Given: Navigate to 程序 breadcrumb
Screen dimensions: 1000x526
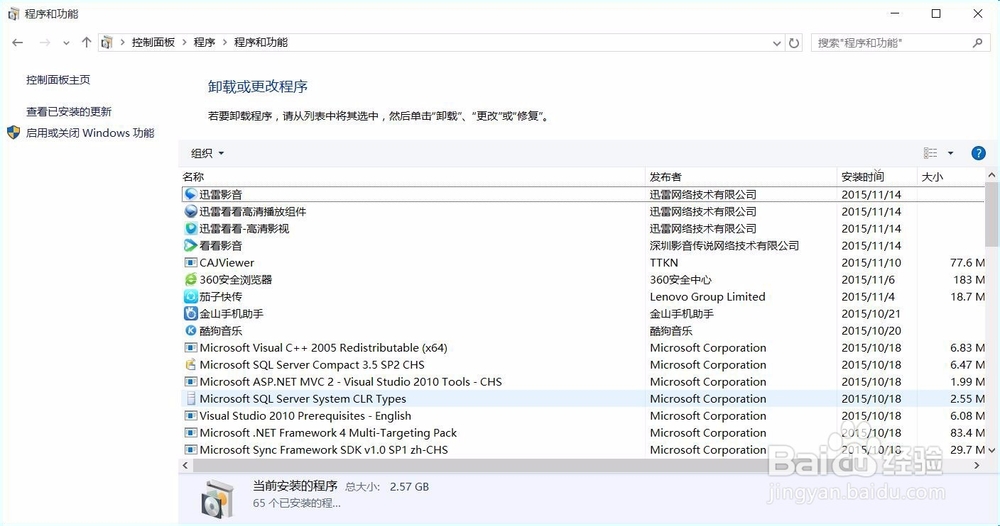Looking at the screenshot, I should [204, 42].
